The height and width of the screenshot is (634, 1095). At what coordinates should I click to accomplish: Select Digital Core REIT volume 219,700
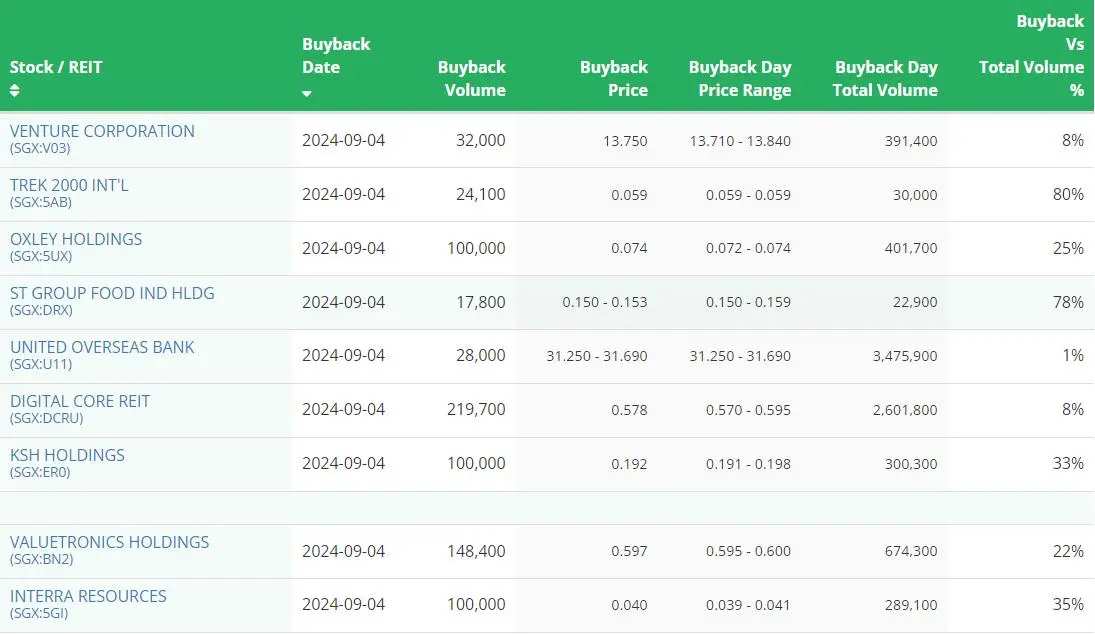click(x=476, y=409)
